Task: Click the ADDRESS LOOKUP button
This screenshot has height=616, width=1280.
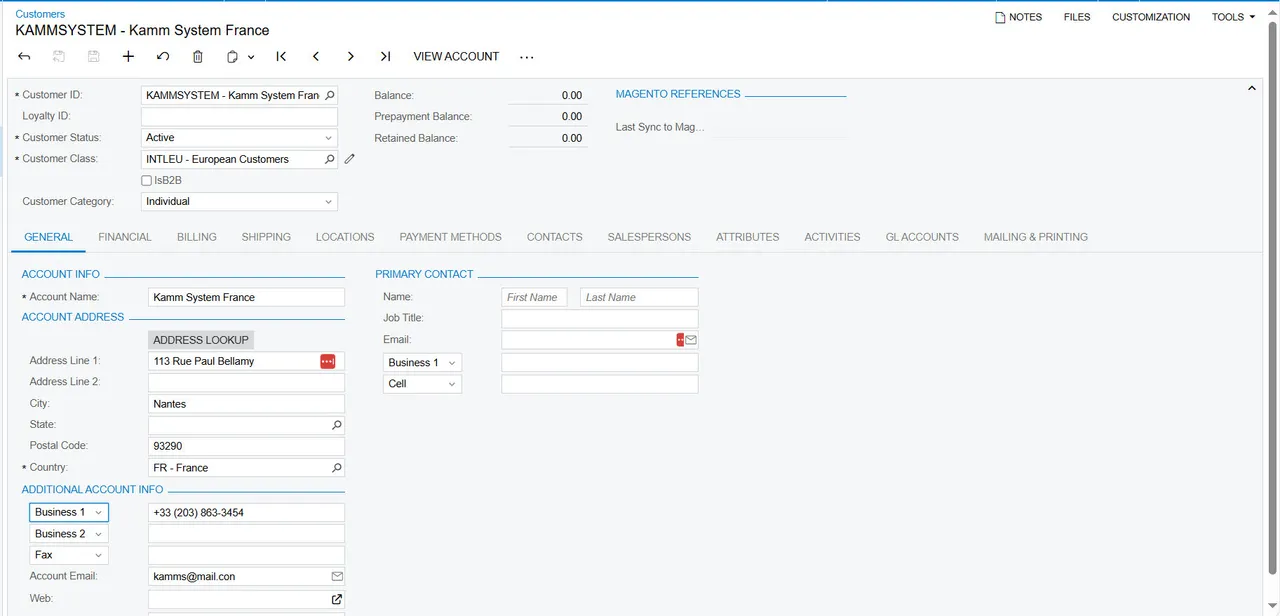Action: pos(201,340)
